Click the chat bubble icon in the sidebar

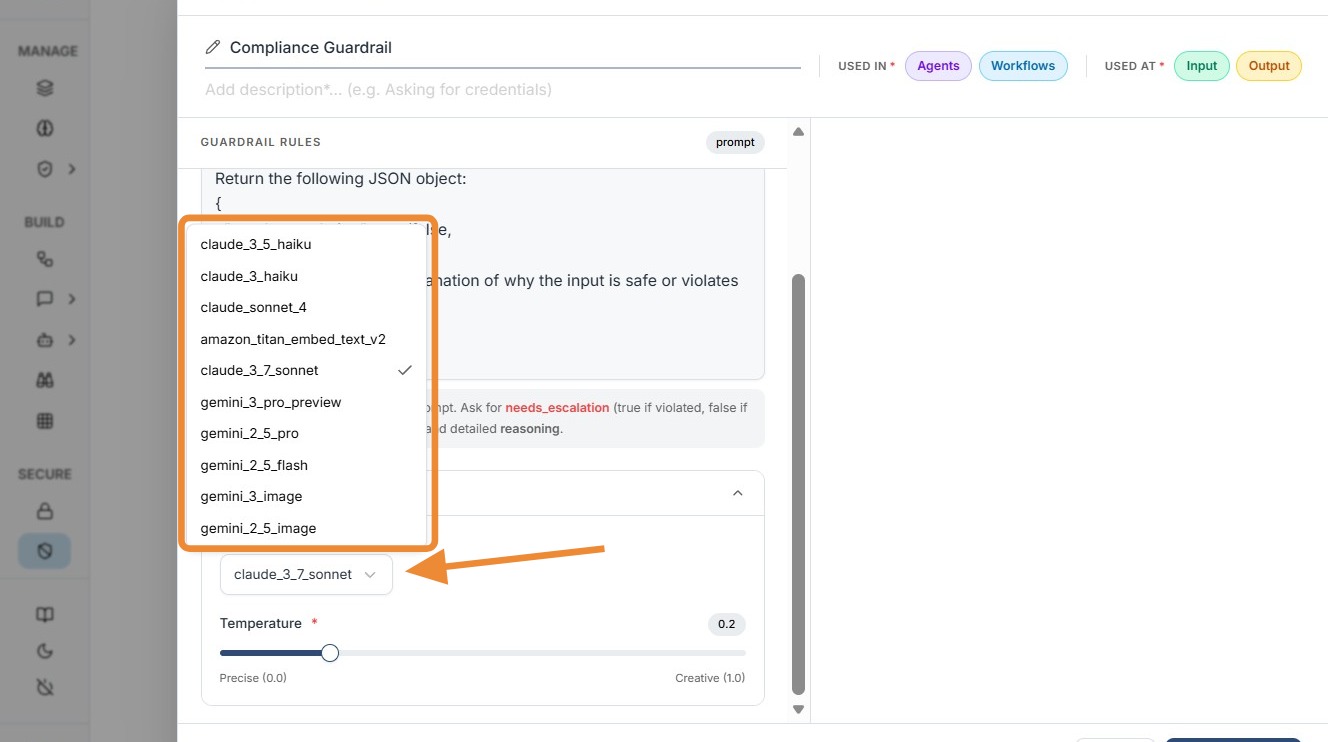tap(44, 299)
